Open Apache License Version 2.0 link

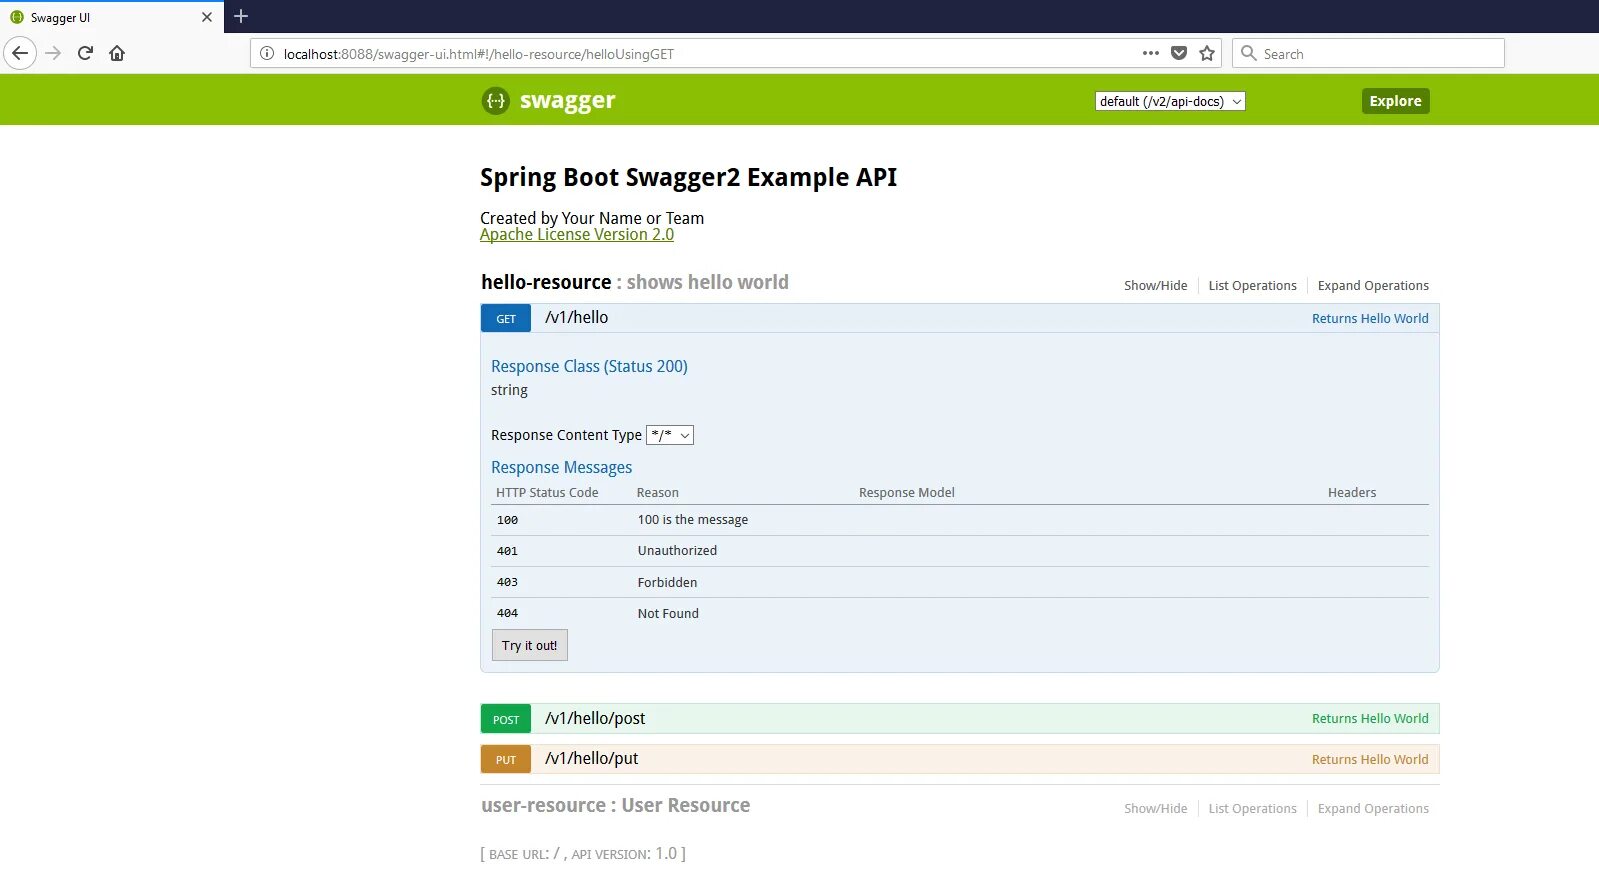(x=577, y=234)
